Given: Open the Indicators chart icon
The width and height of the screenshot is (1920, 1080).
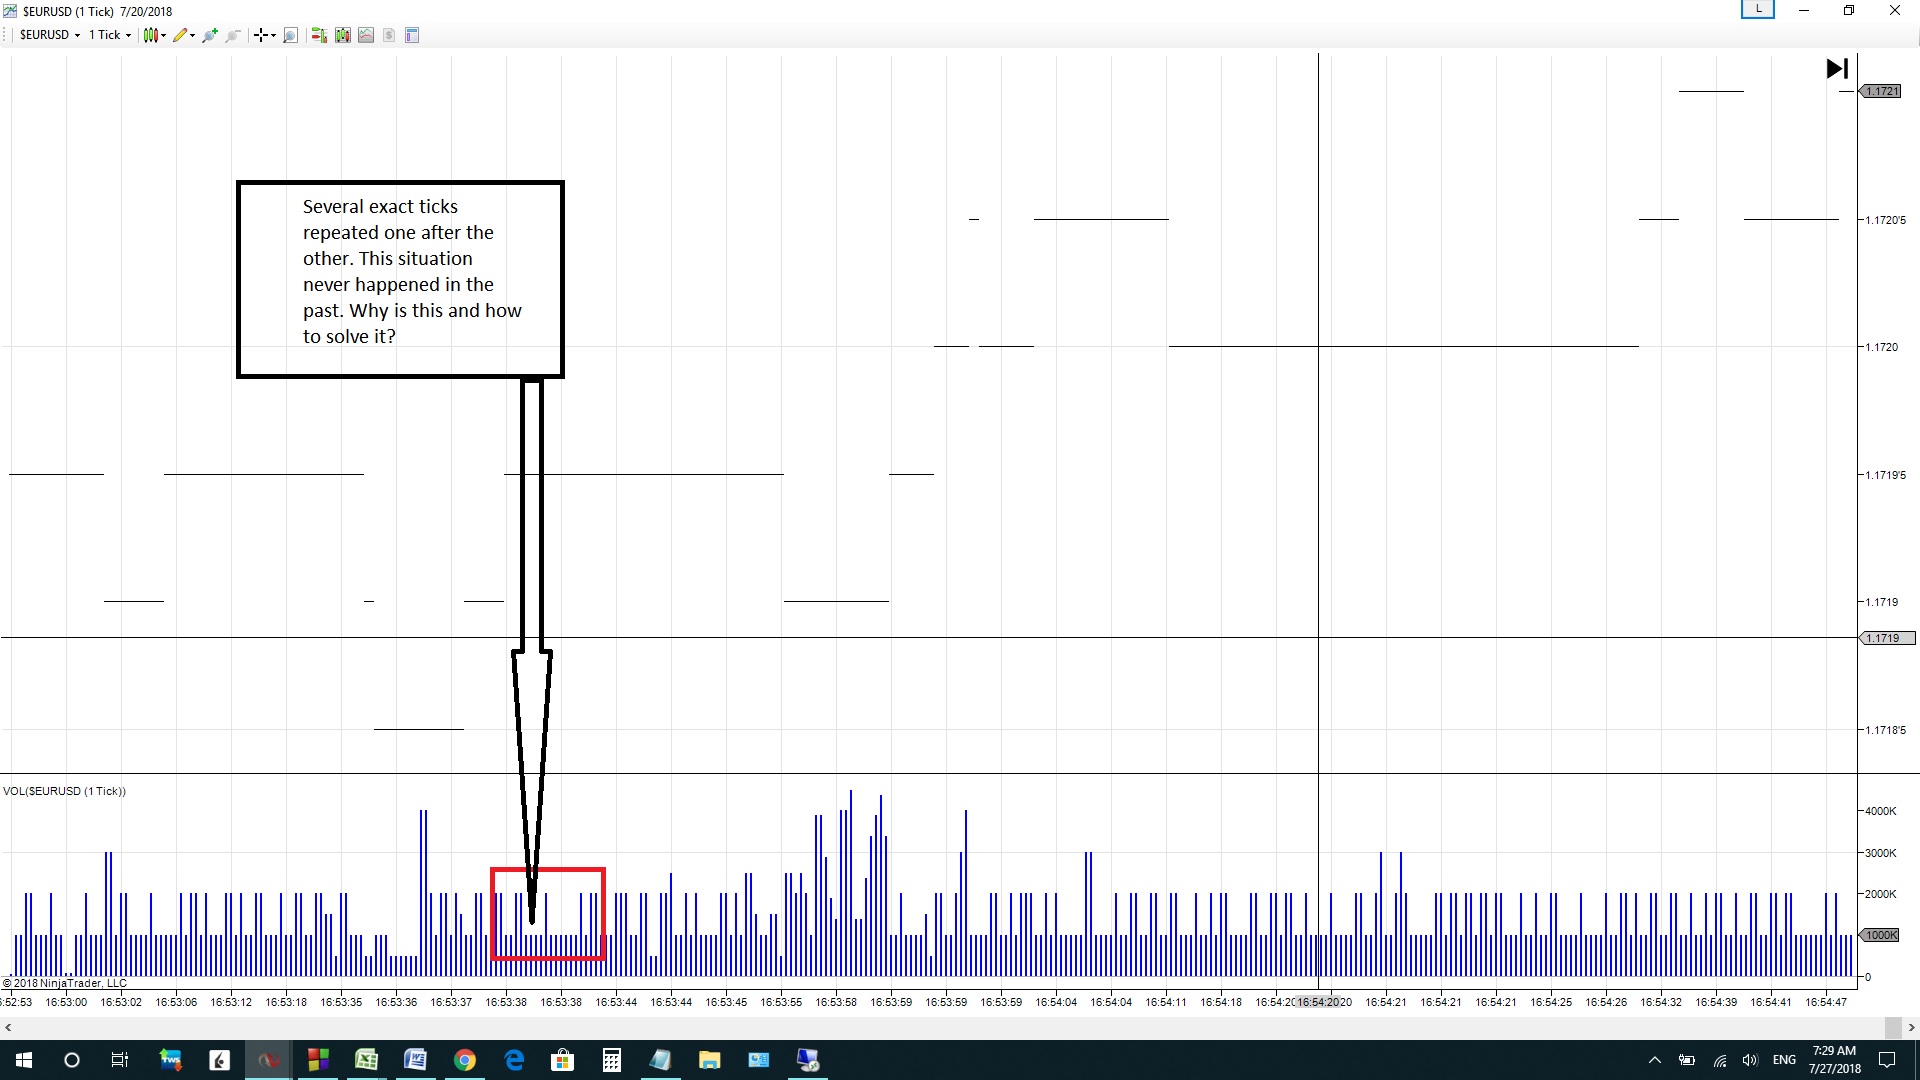Looking at the screenshot, I should [366, 35].
